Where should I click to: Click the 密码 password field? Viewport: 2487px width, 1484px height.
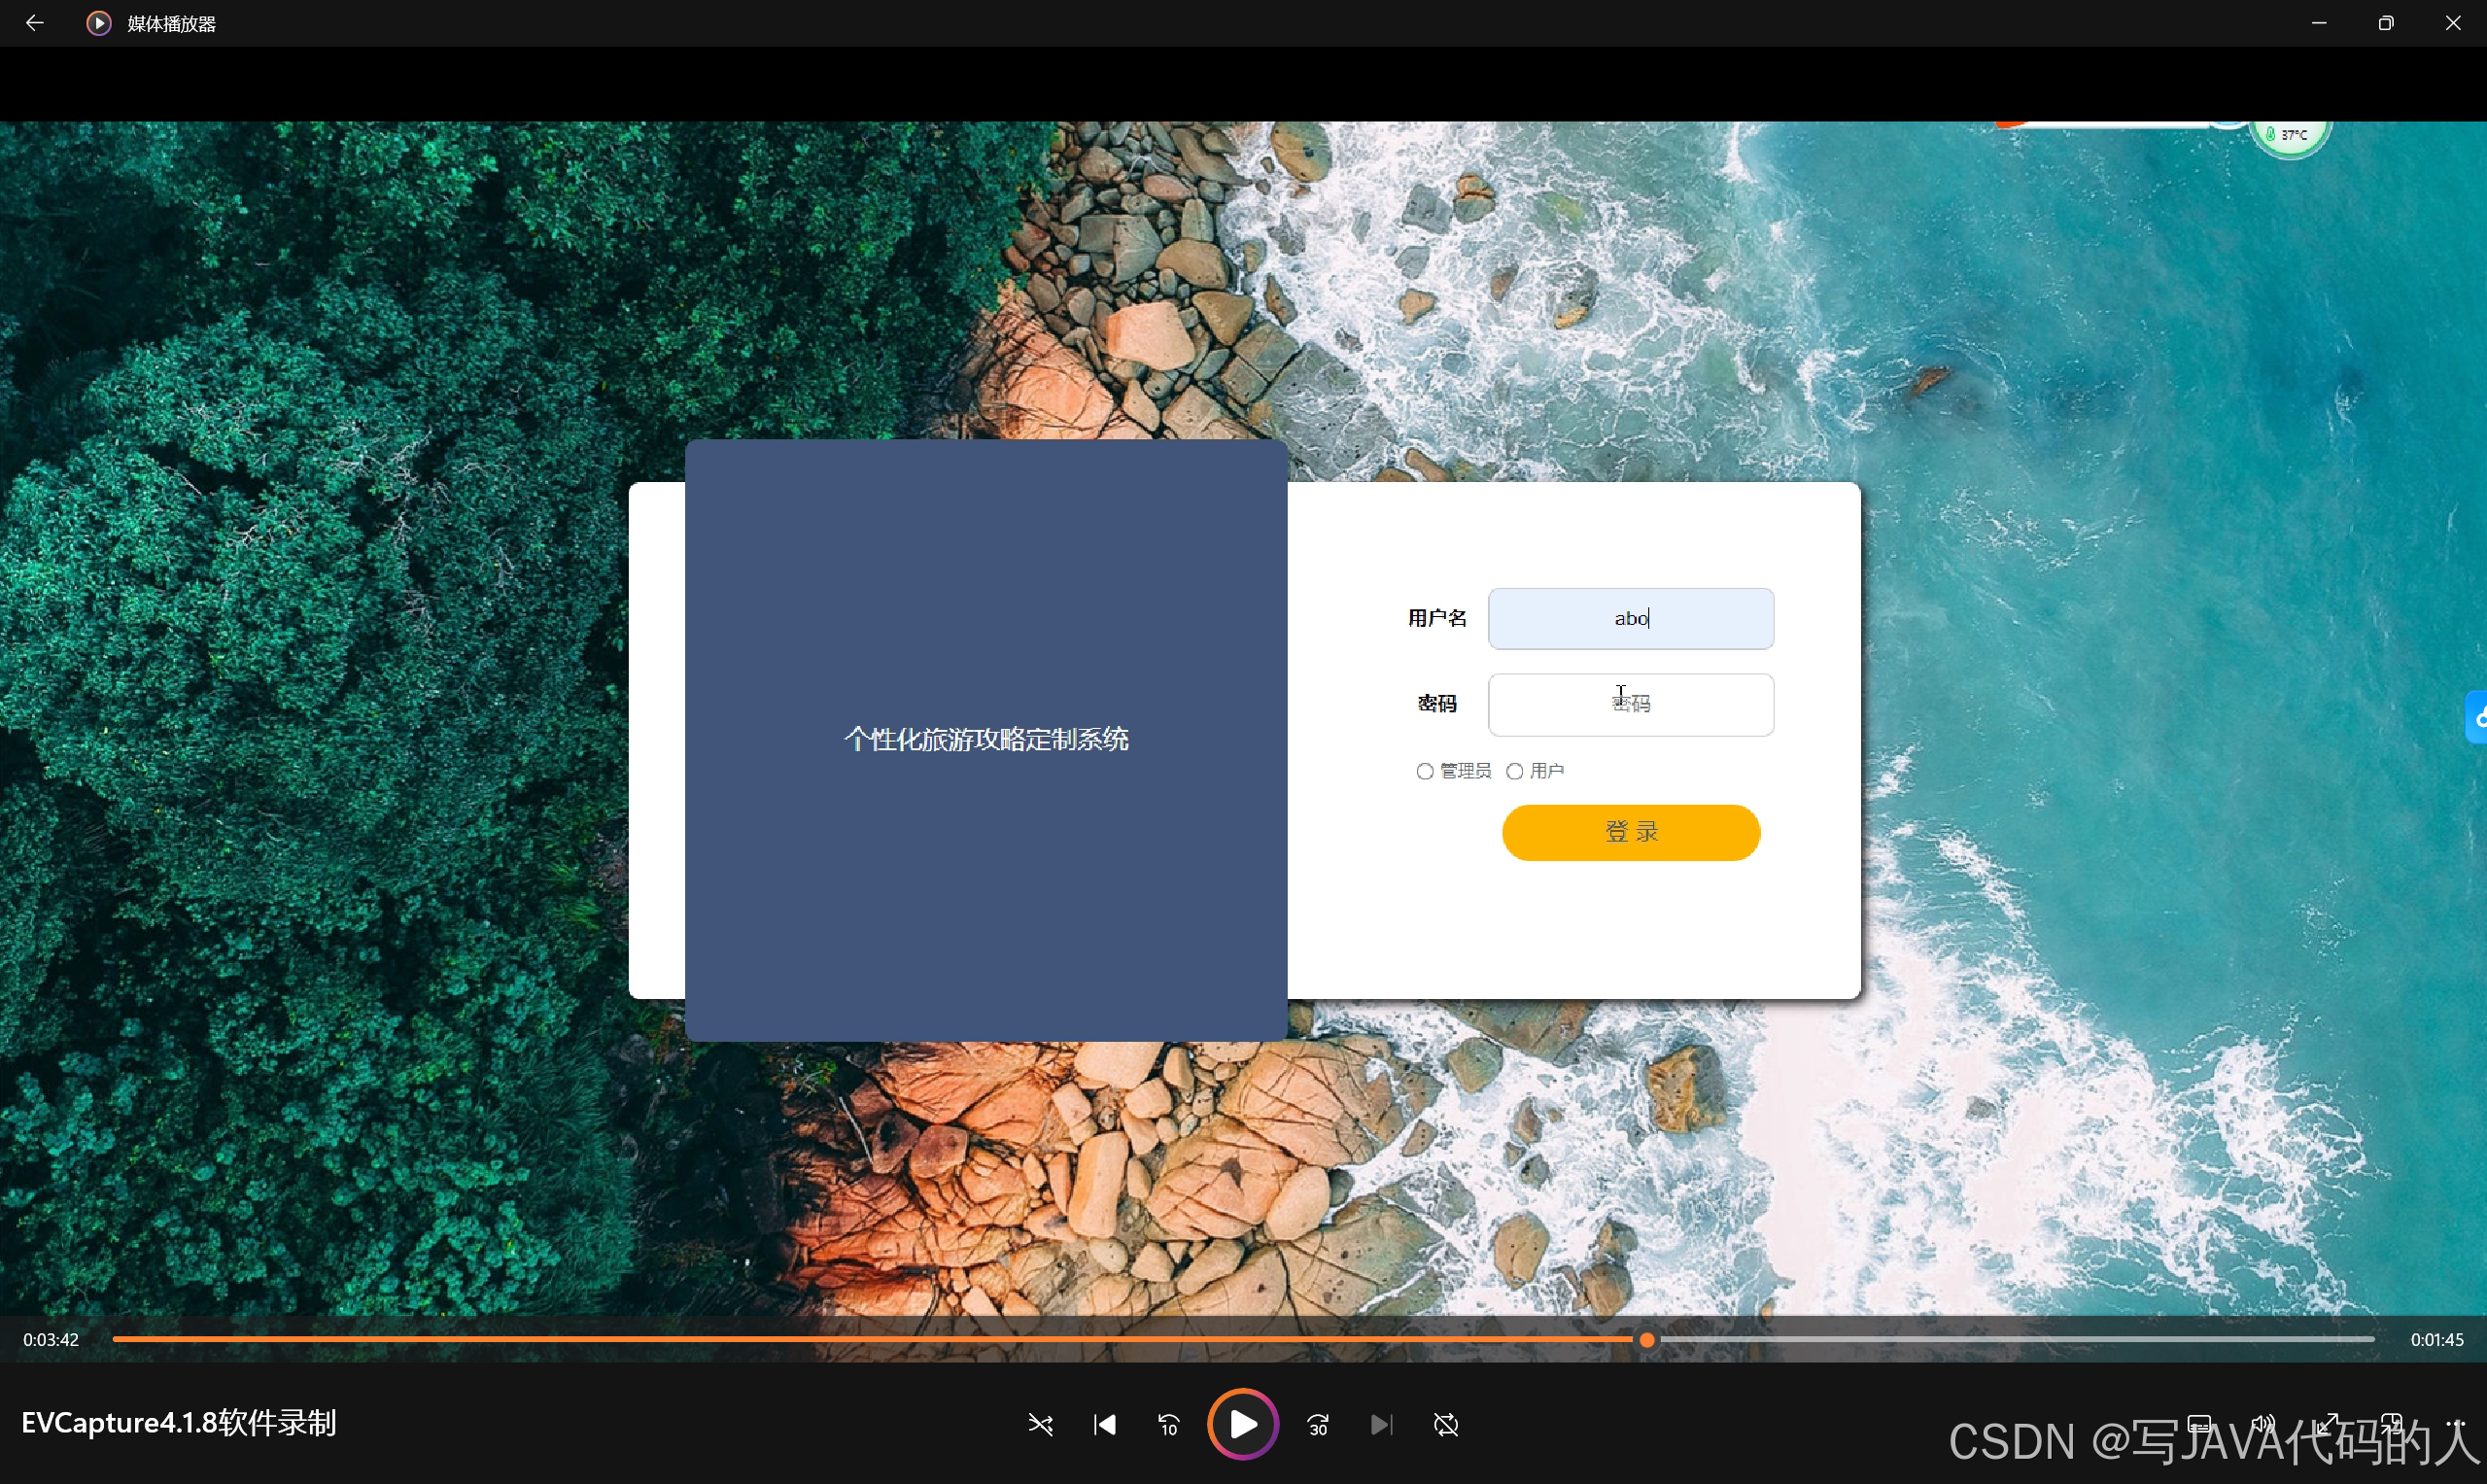pos(1631,705)
